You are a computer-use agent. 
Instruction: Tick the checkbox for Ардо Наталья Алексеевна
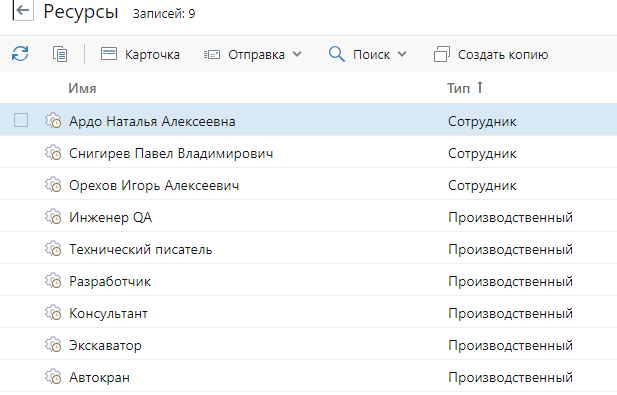coord(21,120)
